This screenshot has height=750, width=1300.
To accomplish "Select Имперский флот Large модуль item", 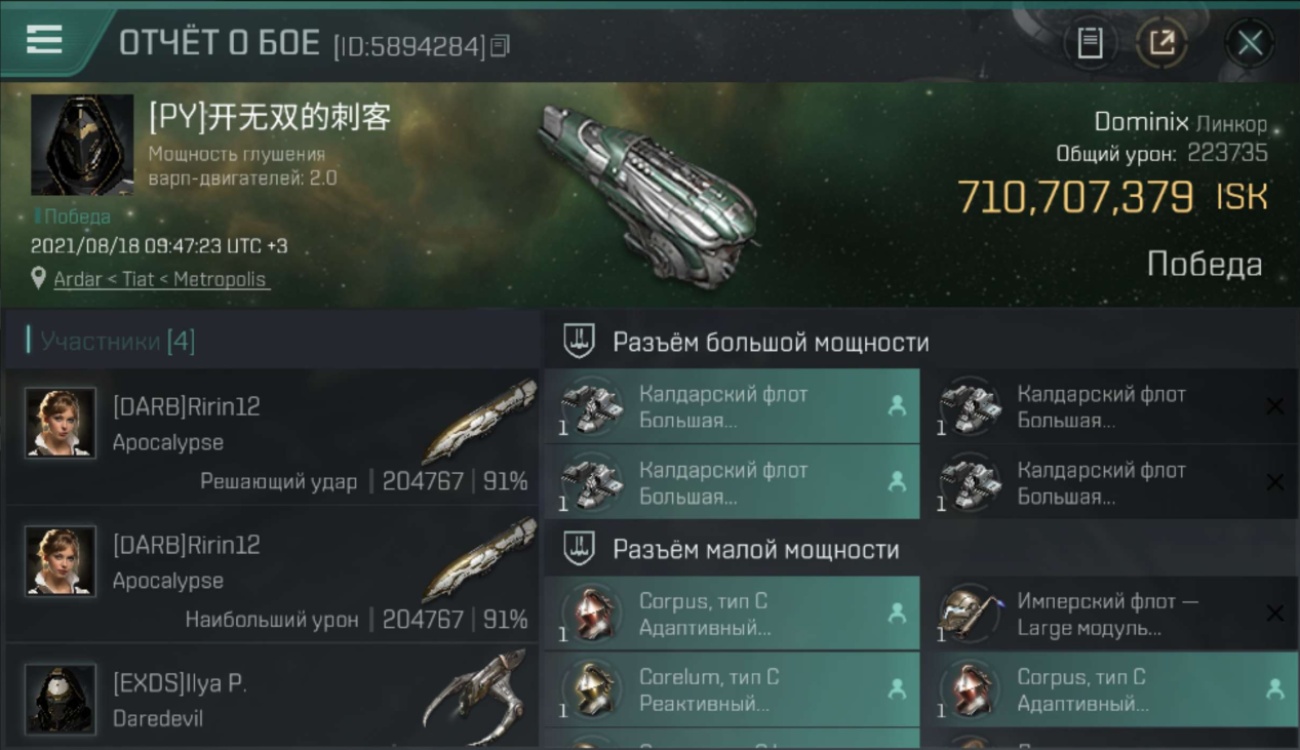I will tap(1110, 614).
